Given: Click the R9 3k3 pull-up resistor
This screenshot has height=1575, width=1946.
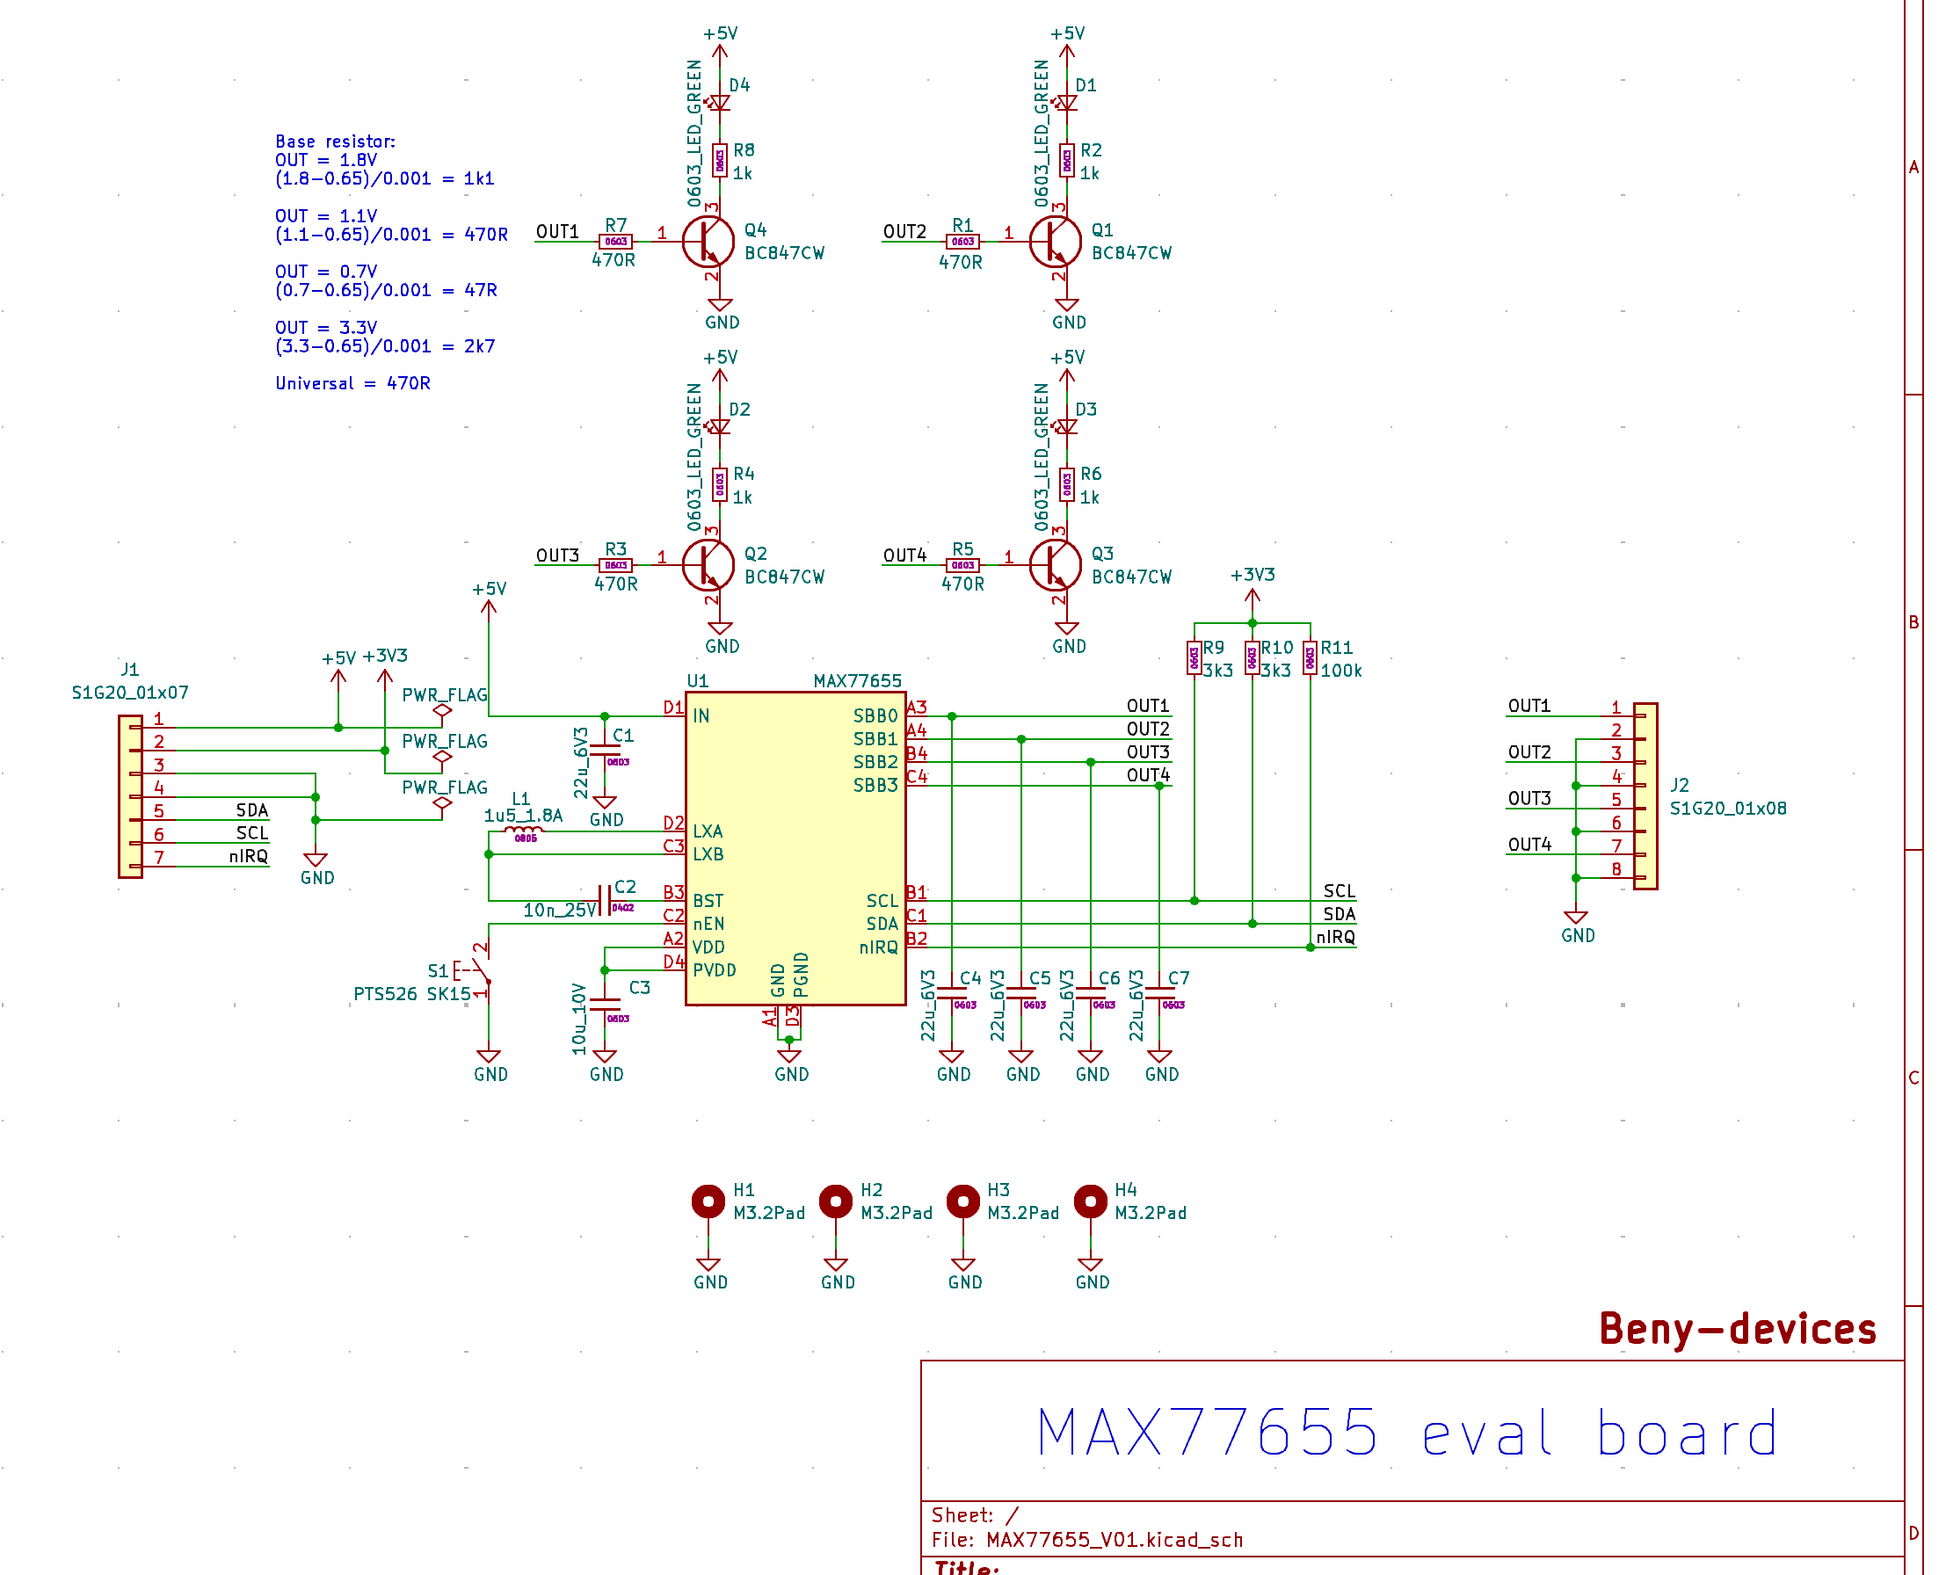Looking at the screenshot, I should 1194,657.
